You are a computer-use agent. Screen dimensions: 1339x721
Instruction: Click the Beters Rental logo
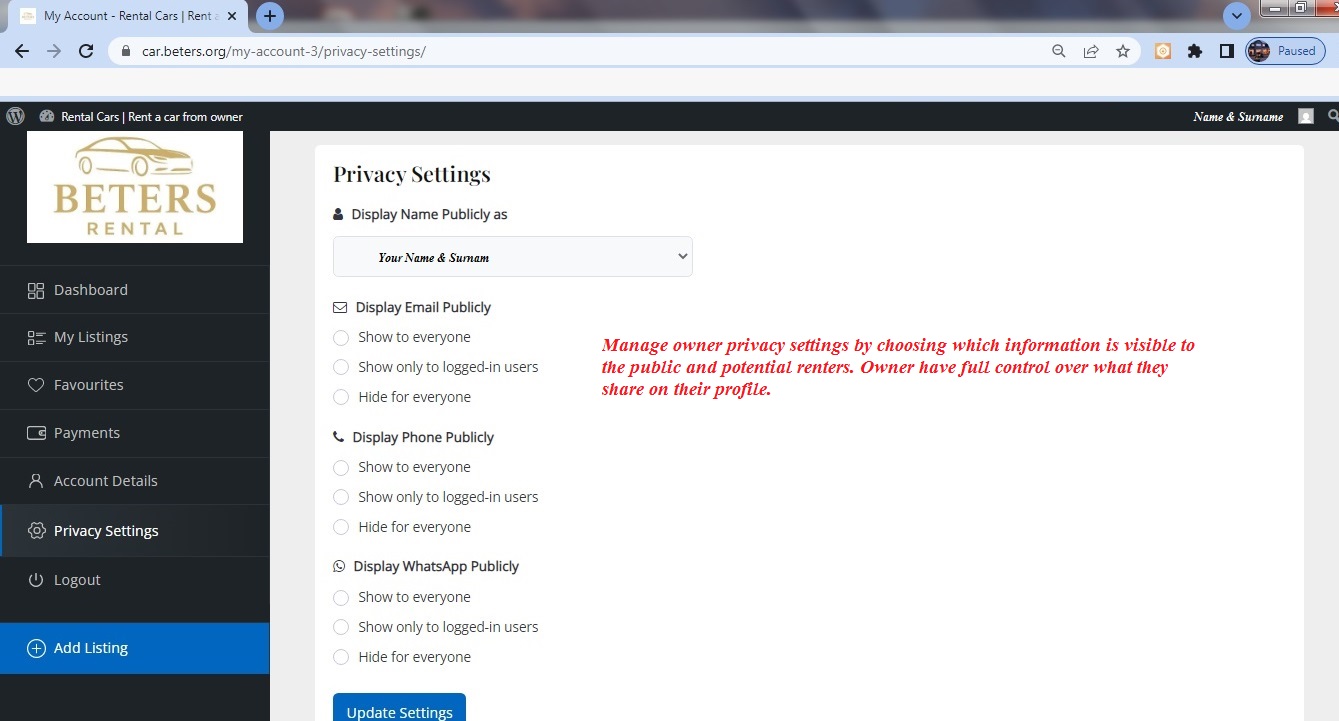[x=135, y=187]
